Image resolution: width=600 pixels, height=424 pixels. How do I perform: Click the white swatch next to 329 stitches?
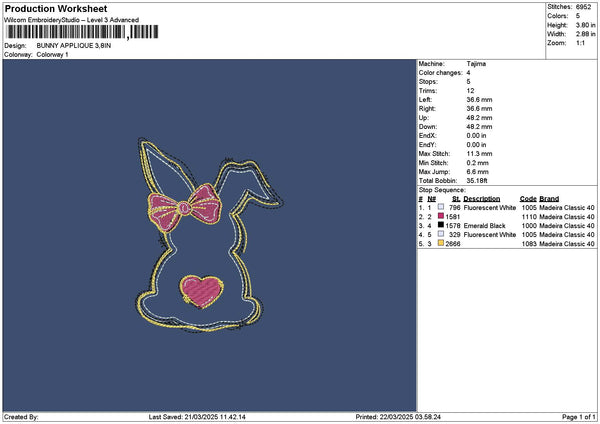pos(441,234)
